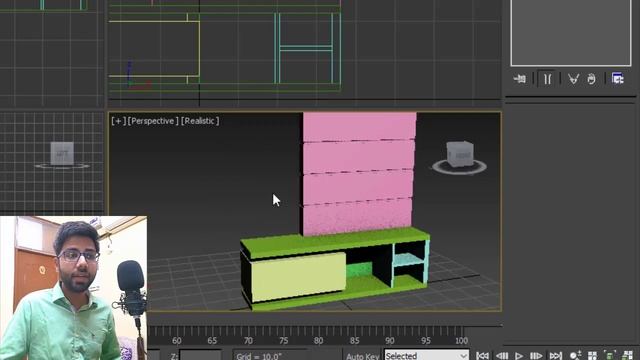
Task: Click Go to End playback button
Action: (x=556, y=356)
